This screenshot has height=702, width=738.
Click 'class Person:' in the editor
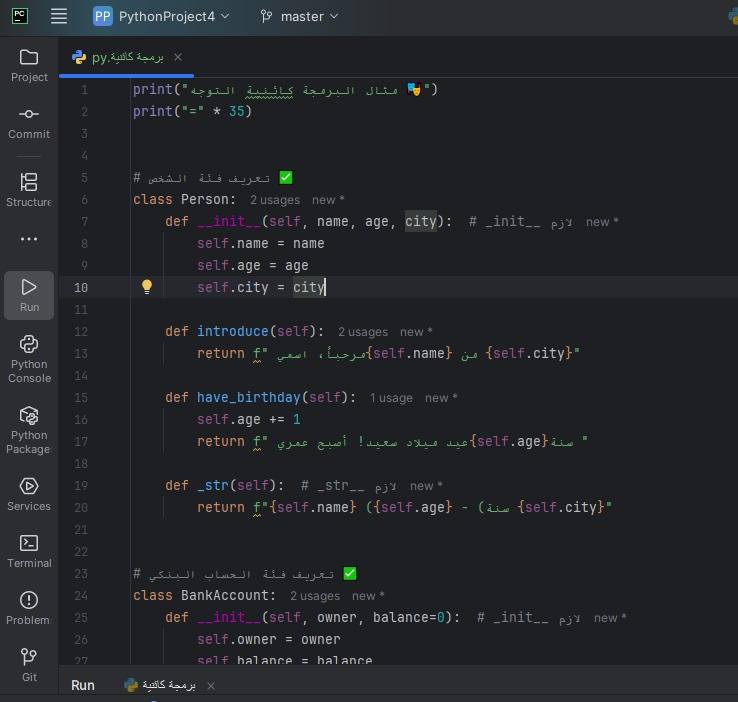click(x=184, y=199)
